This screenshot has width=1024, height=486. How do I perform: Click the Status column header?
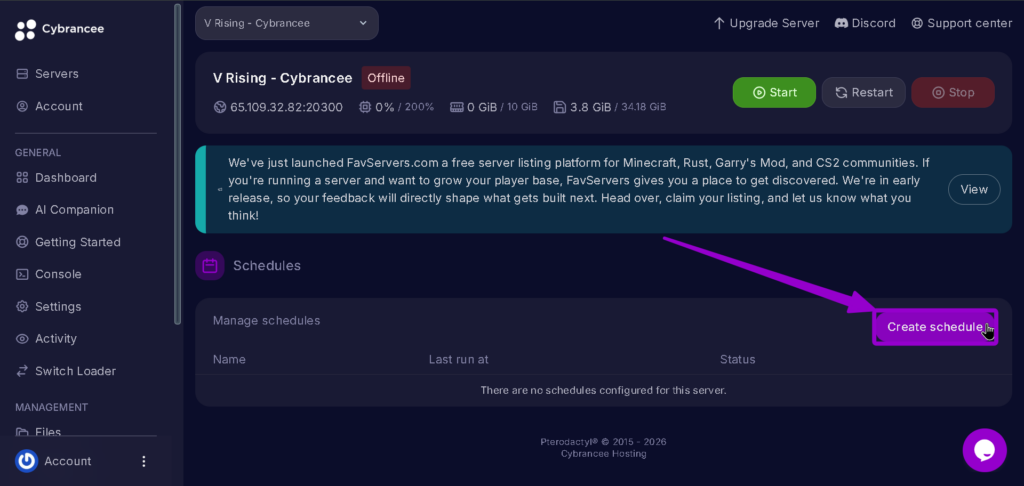point(737,359)
